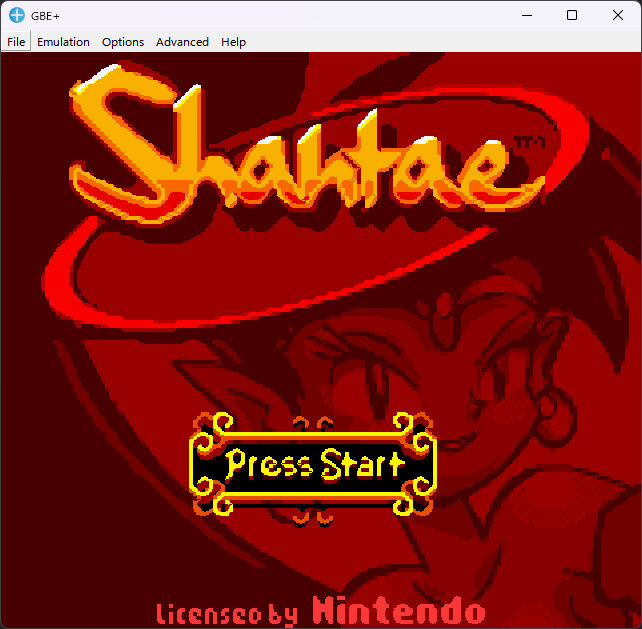
Task: Open the Options menu
Action: pos(123,42)
